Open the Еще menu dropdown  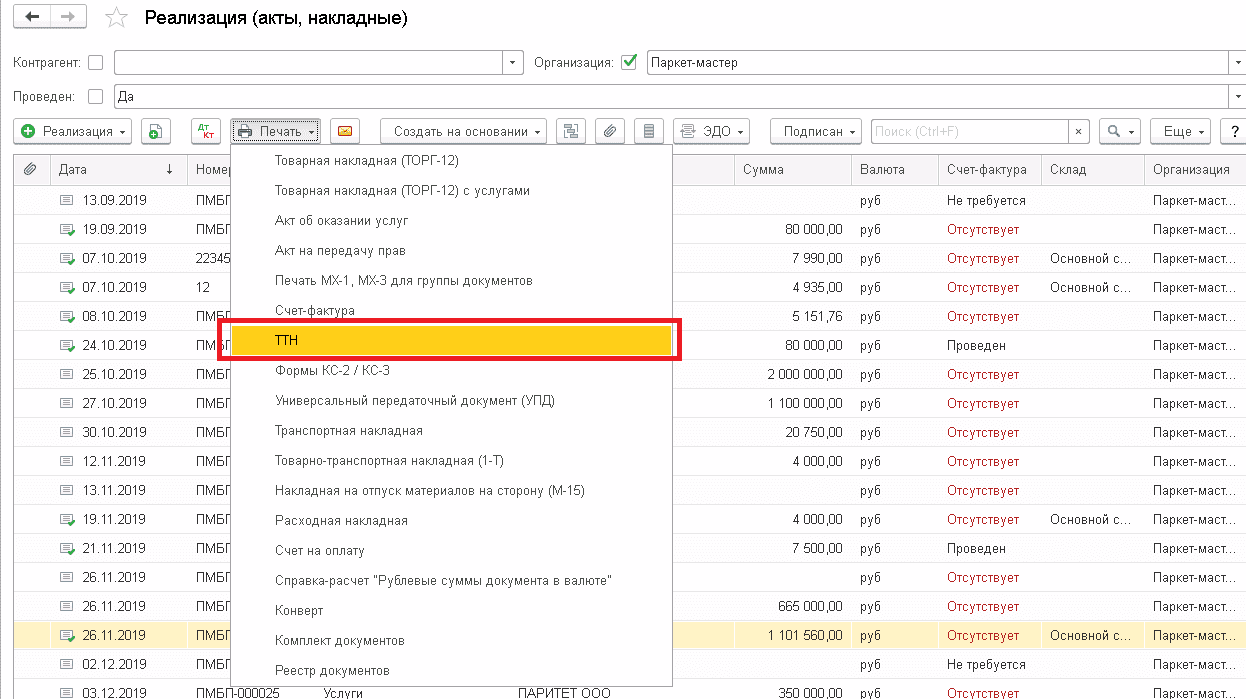pos(1180,131)
